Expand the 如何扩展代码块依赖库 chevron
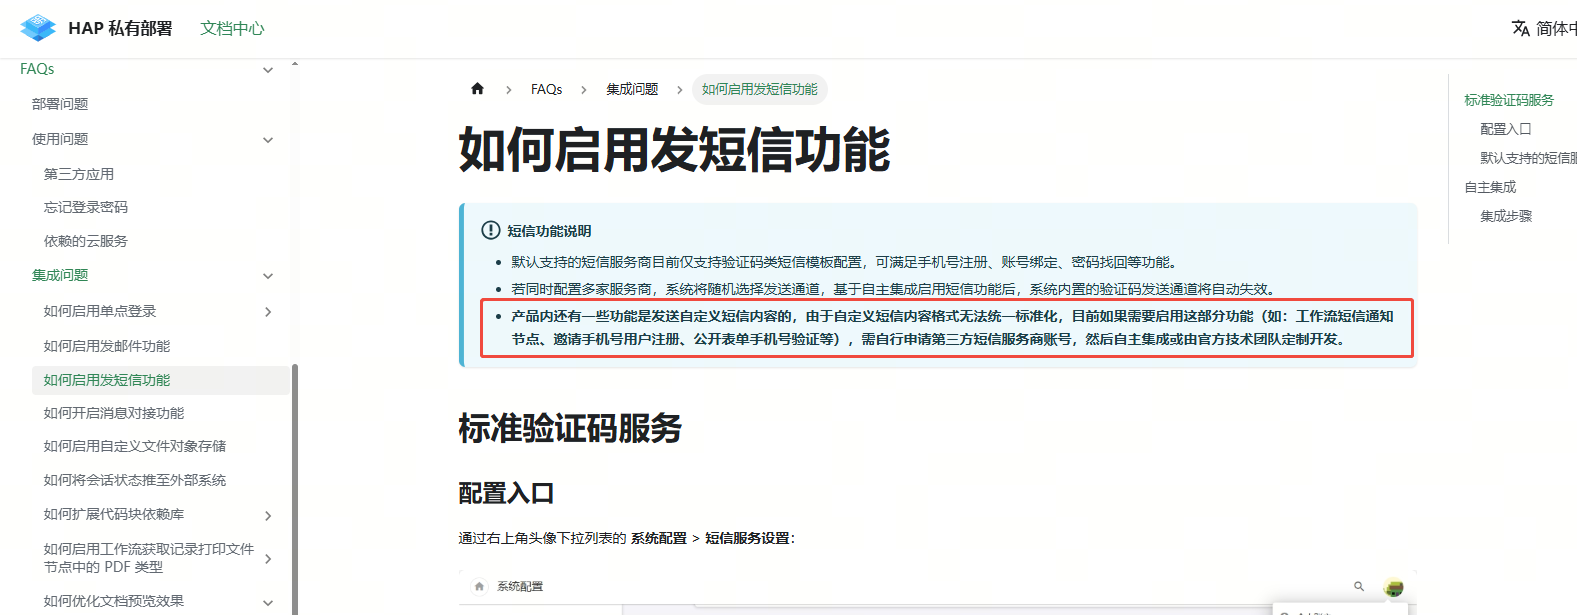The width and height of the screenshot is (1577, 615). [x=268, y=516]
